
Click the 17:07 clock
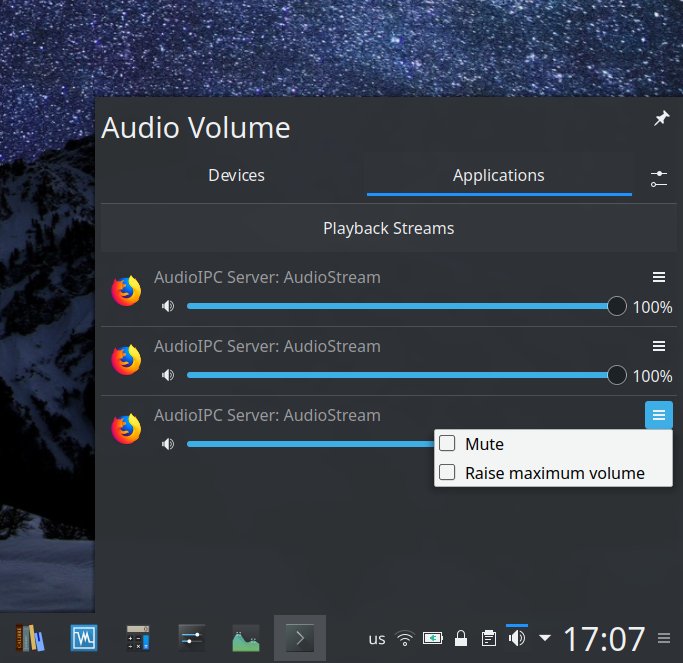(604, 639)
